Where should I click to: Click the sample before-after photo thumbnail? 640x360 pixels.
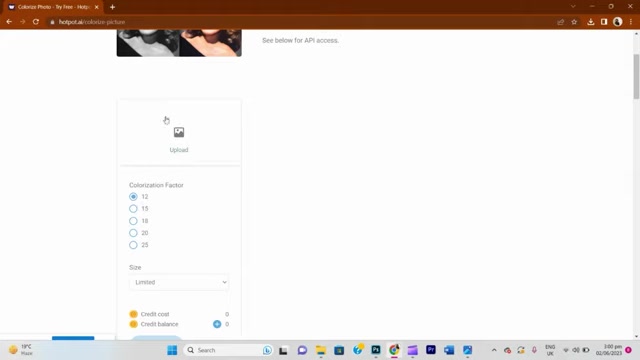[179, 42]
